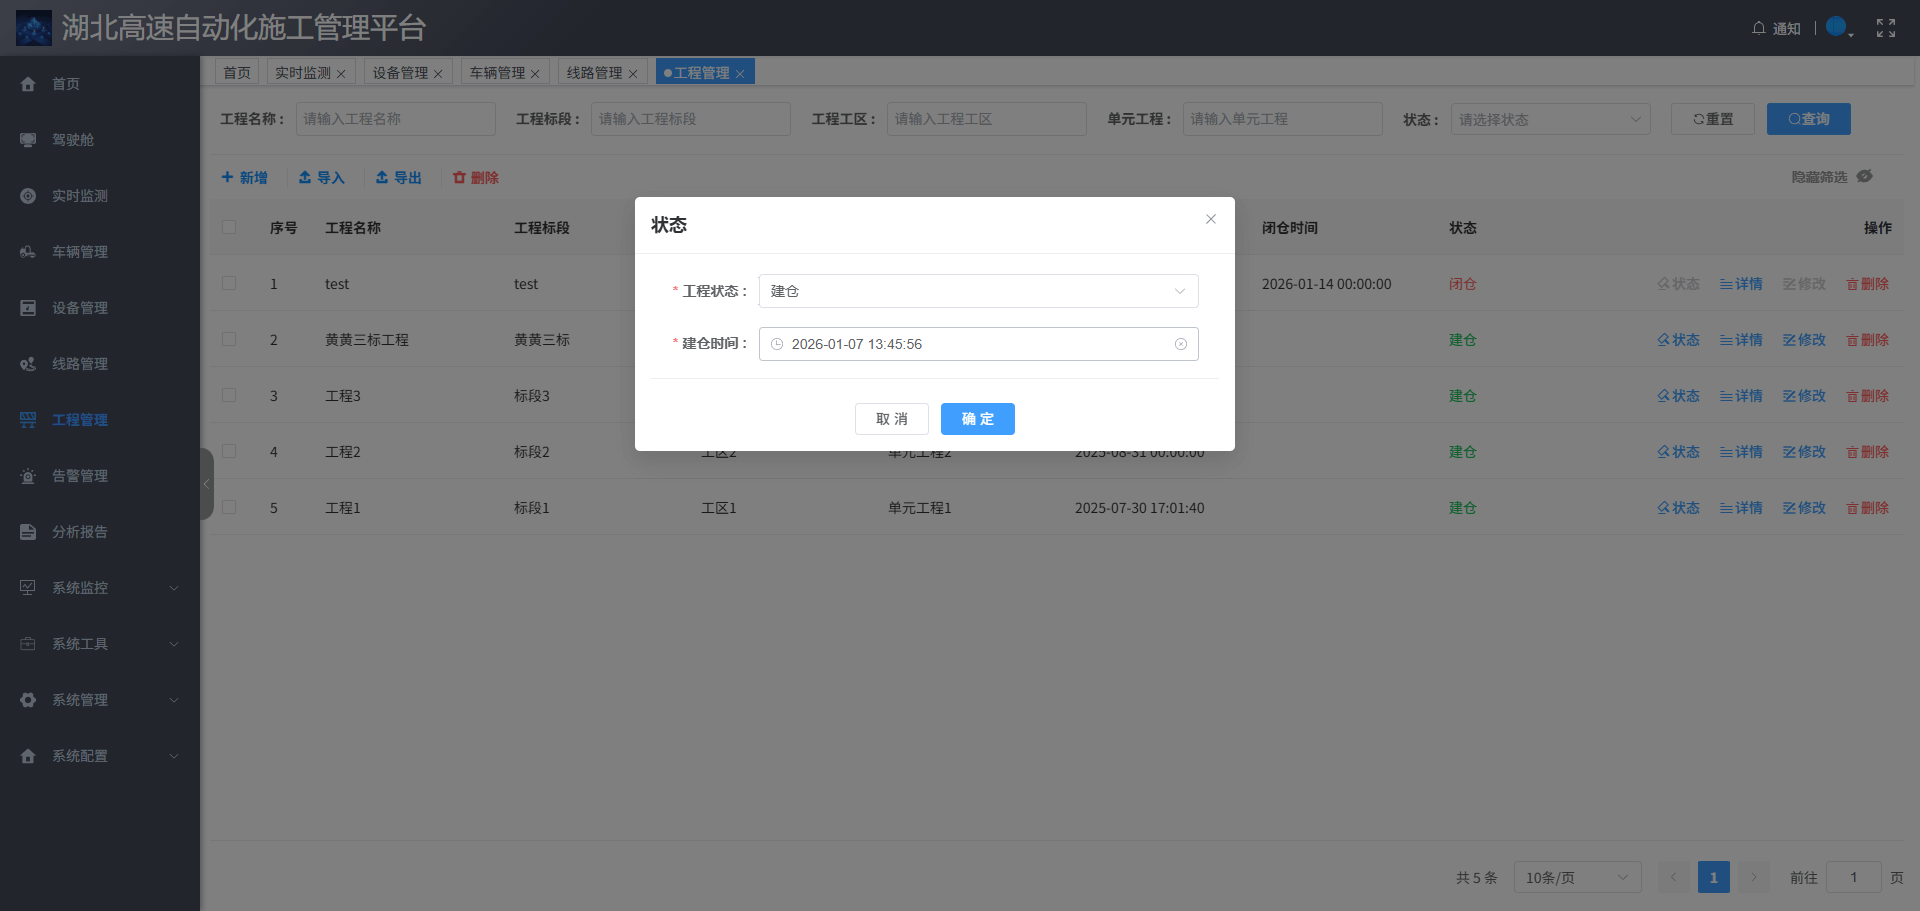Switch to the 设备管理 tab
Viewport: 1920px width, 911px height.
pos(400,71)
